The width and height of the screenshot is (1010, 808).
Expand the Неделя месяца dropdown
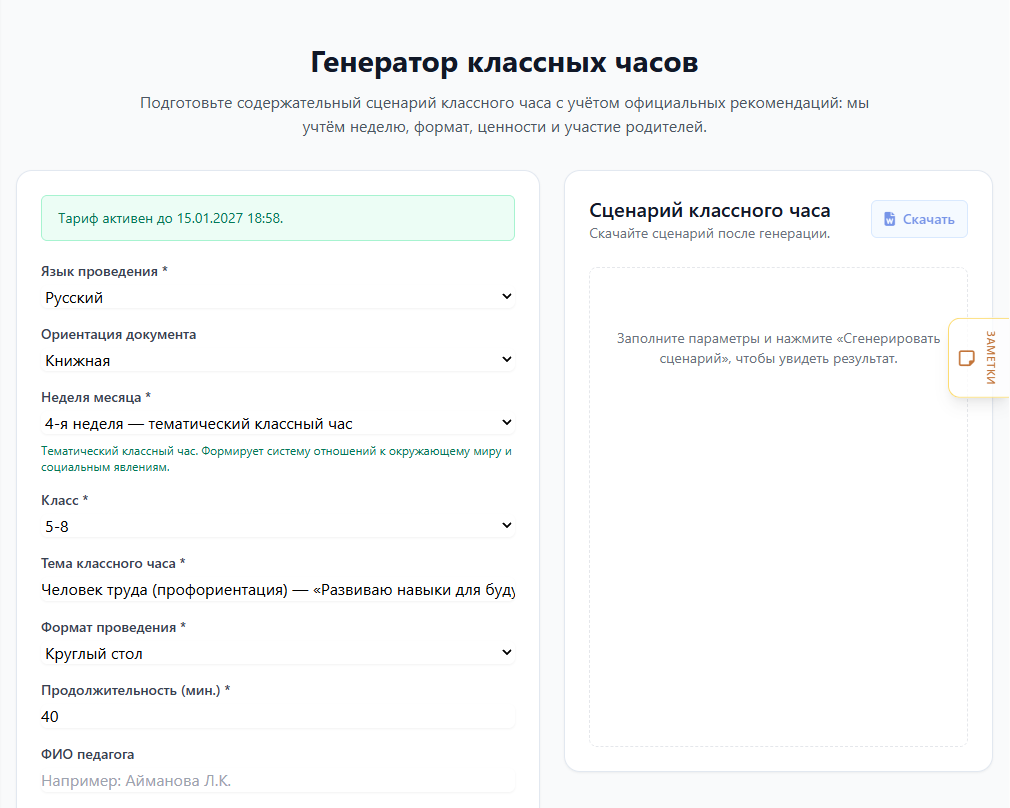278,423
